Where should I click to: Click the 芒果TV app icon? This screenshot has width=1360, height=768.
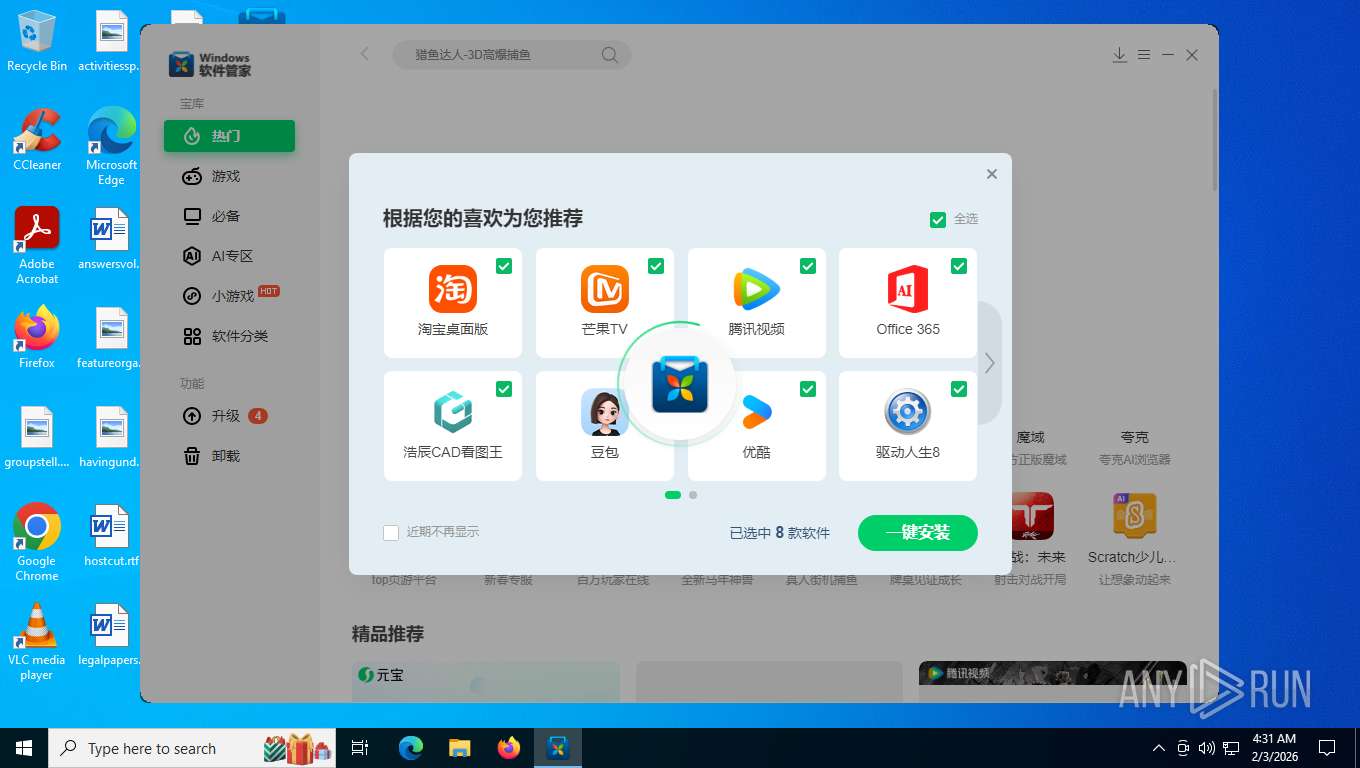coord(604,289)
